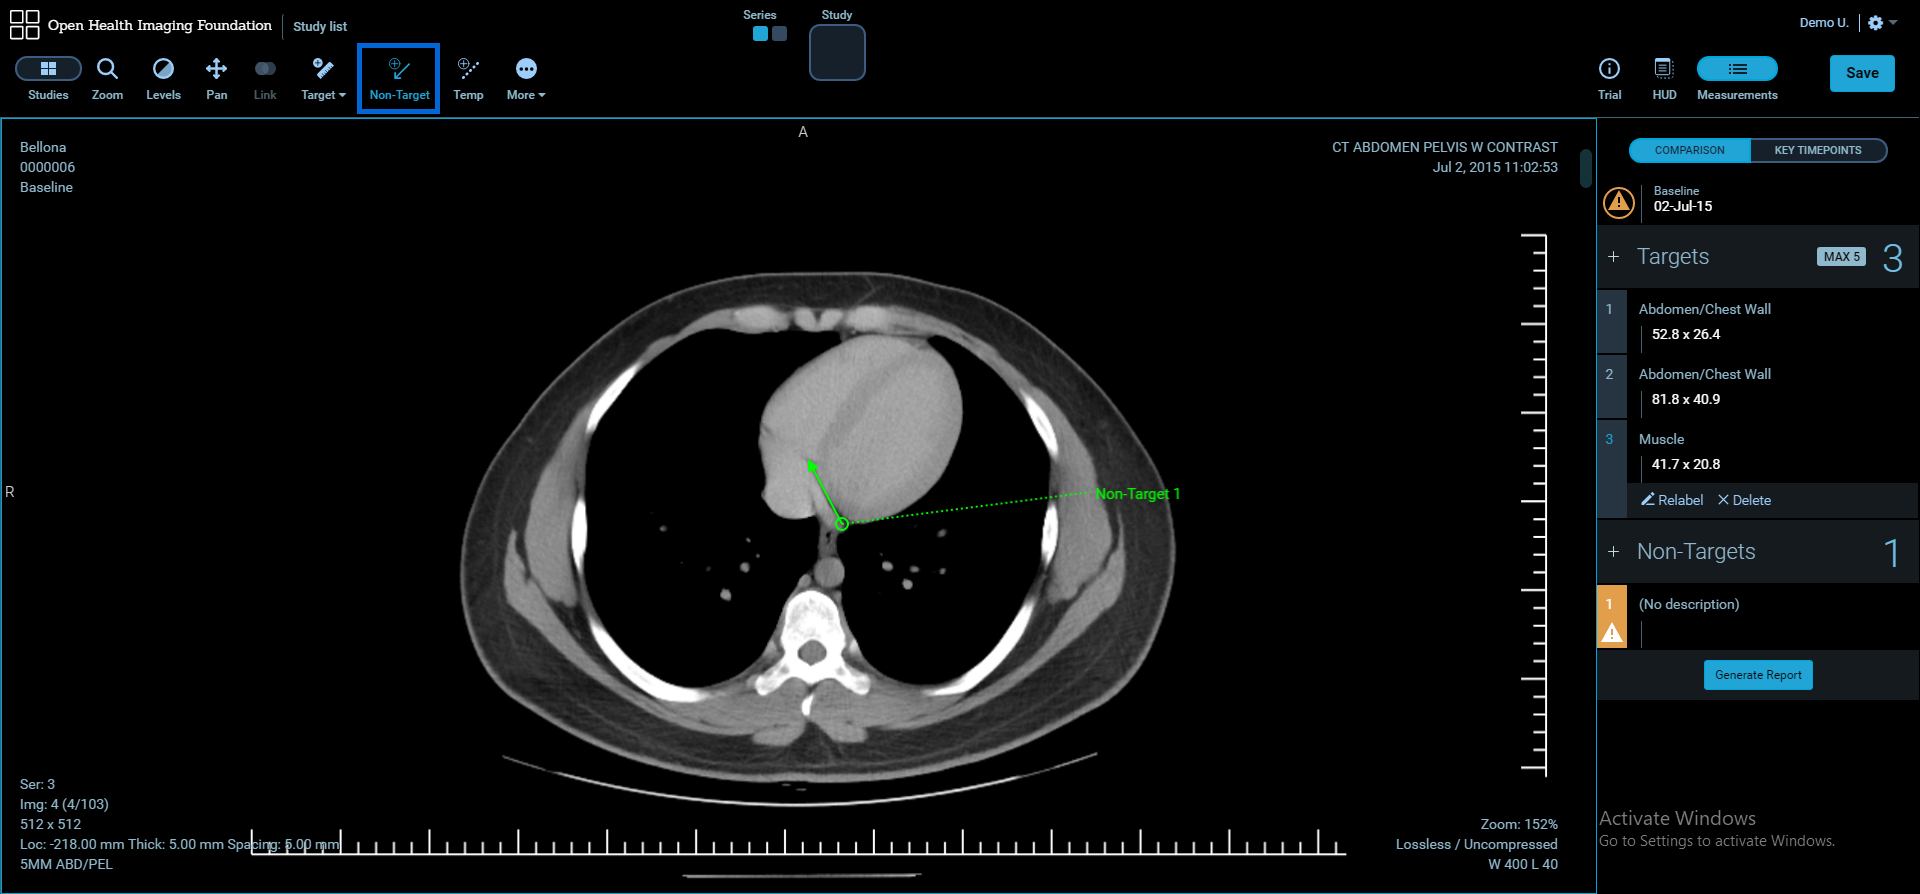
Task: Select the Pan tool
Action: [x=216, y=78]
